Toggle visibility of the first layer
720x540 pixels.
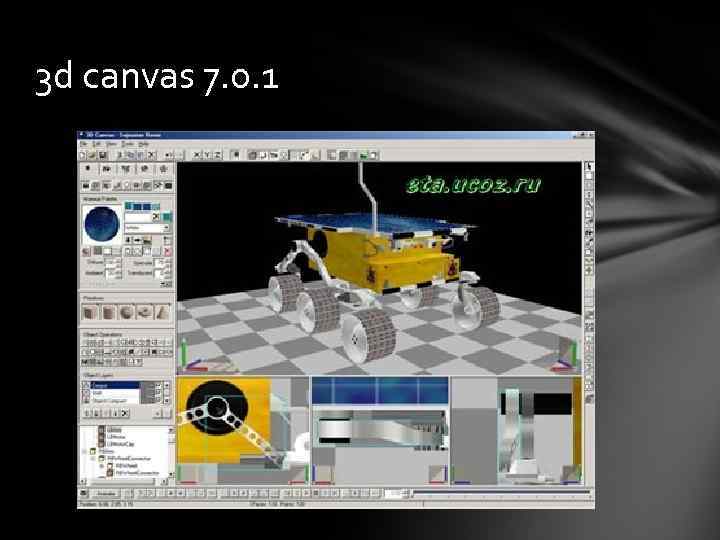[x=86, y=385]
